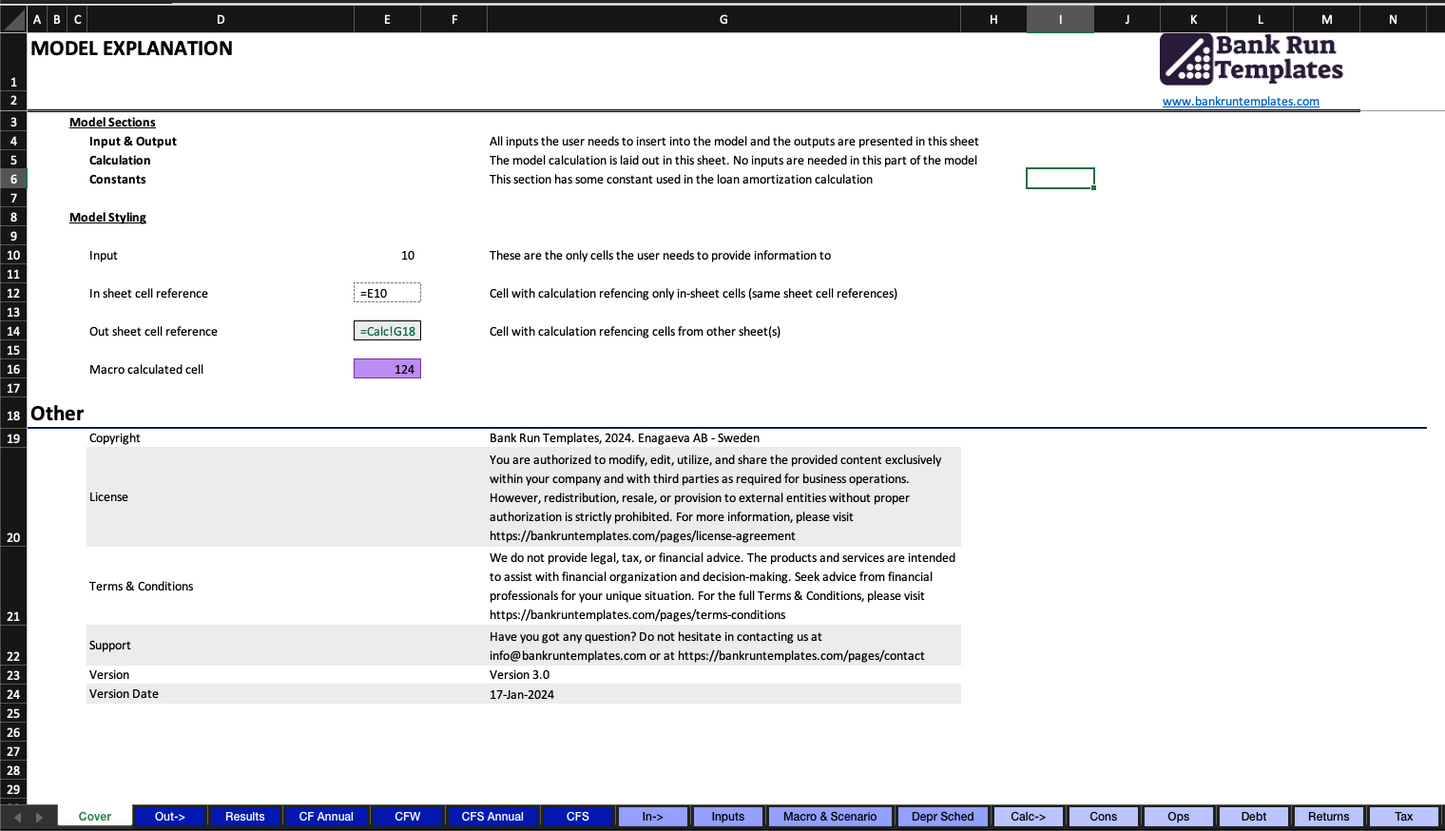The image size is (1445, 831).
Task: Click column G header
Action: [x=723, y=19]
